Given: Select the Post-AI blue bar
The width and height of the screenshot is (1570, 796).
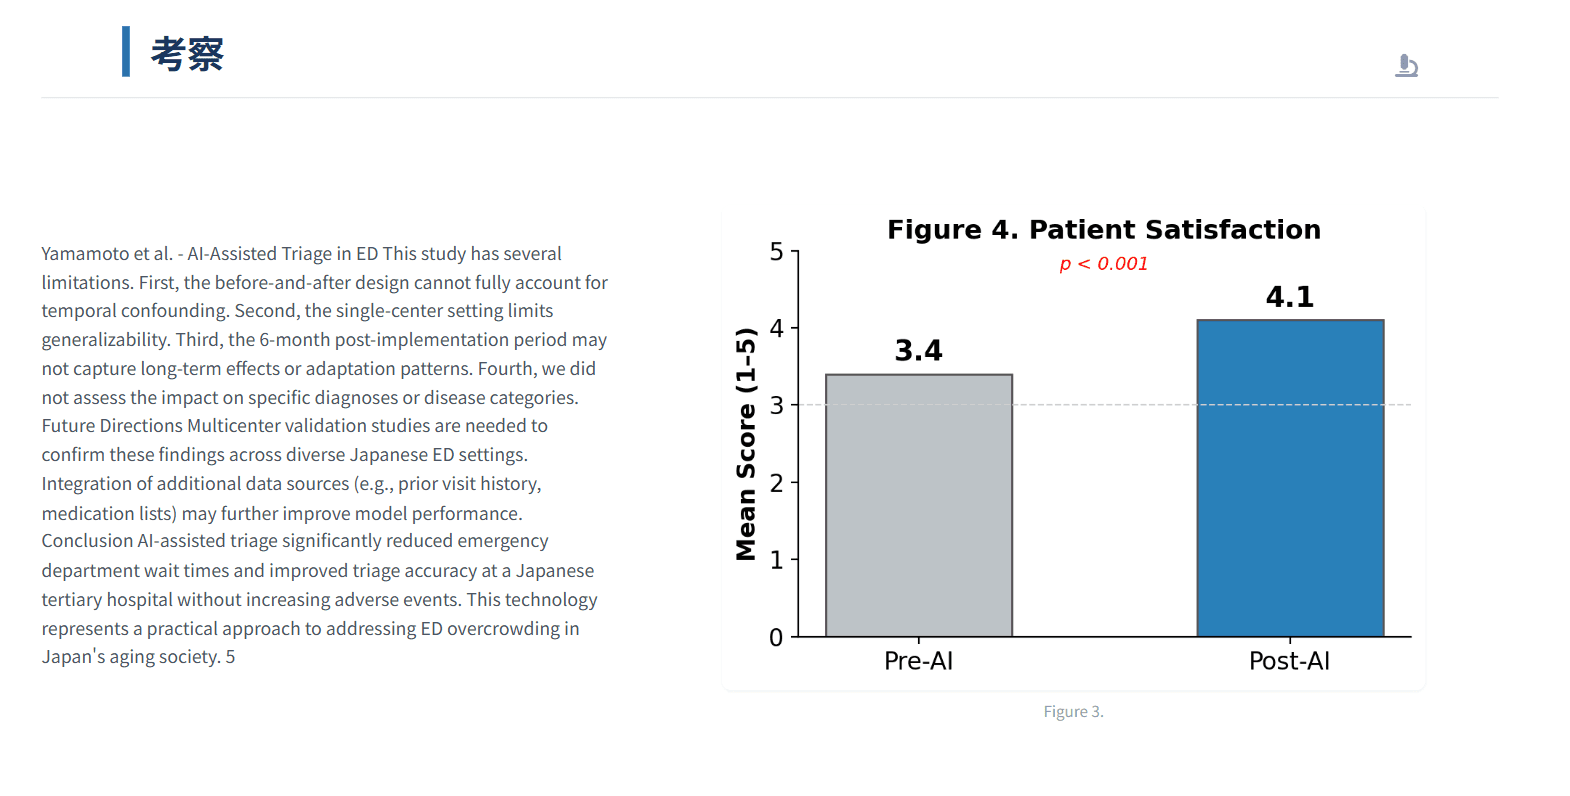Looking at the screenshot, I should (x=1289, y=478).
